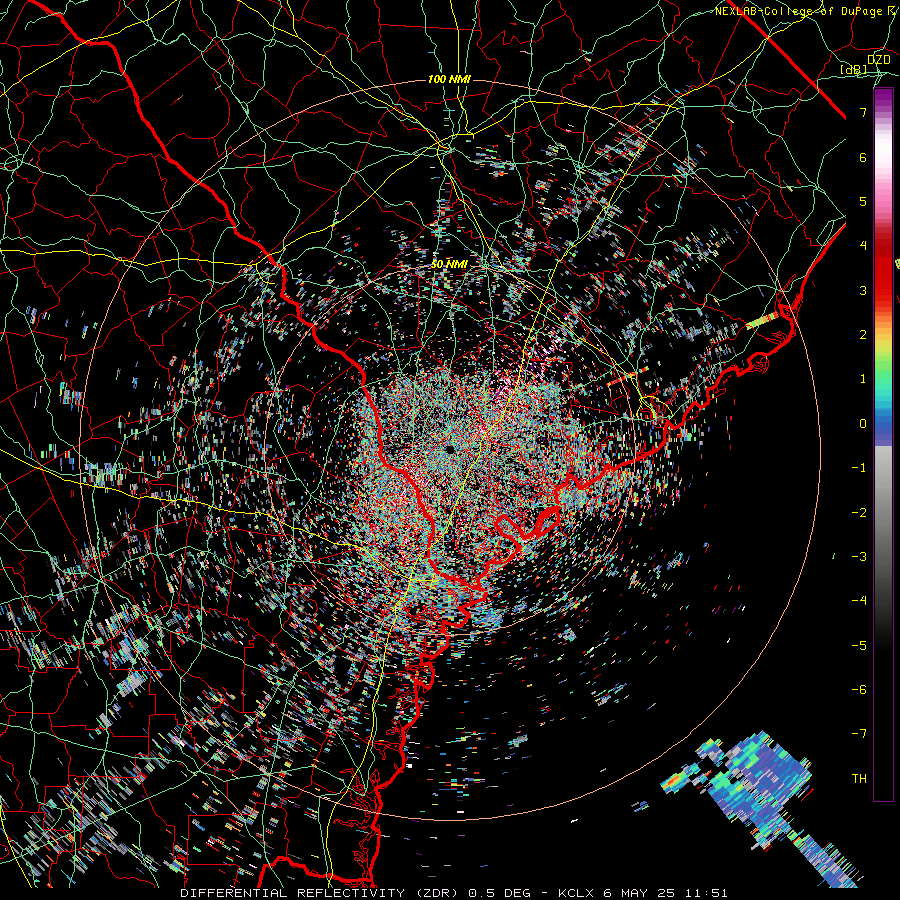
Task: Click the "3" value on the color scale
Action: pos(863,290)
